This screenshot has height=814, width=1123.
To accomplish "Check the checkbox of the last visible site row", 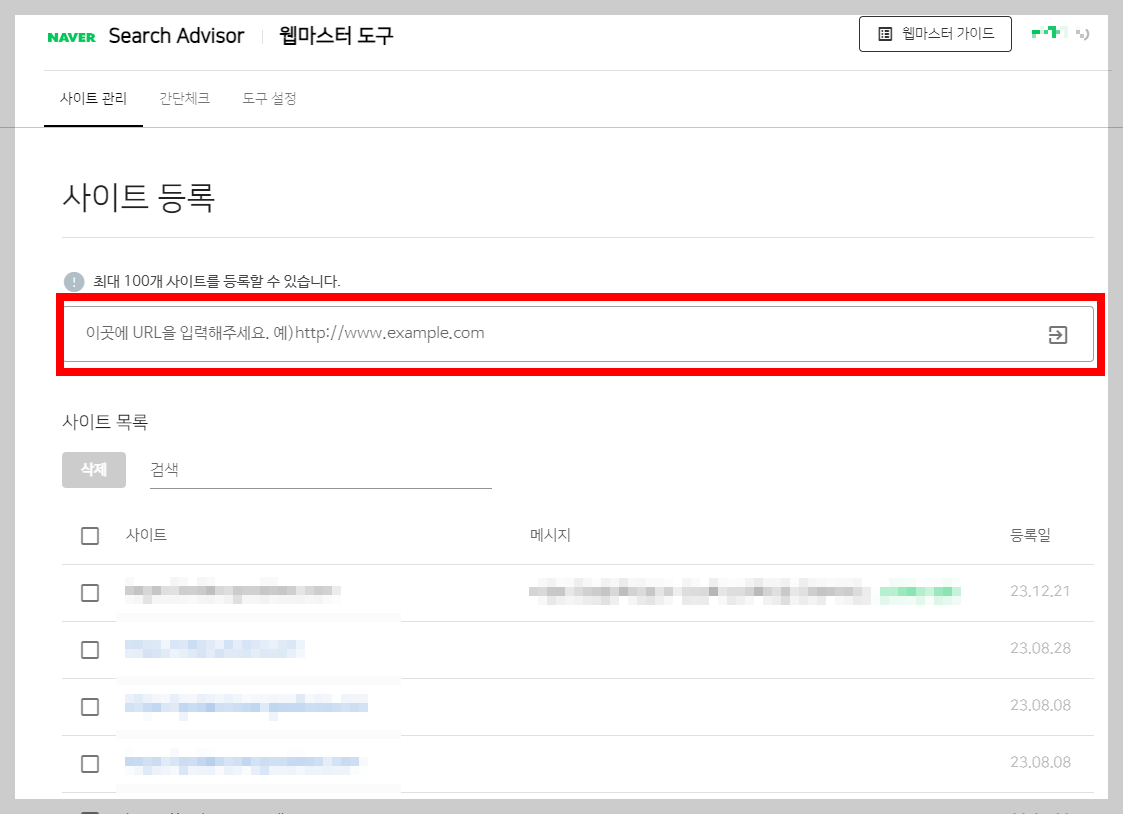I will 89,763.
